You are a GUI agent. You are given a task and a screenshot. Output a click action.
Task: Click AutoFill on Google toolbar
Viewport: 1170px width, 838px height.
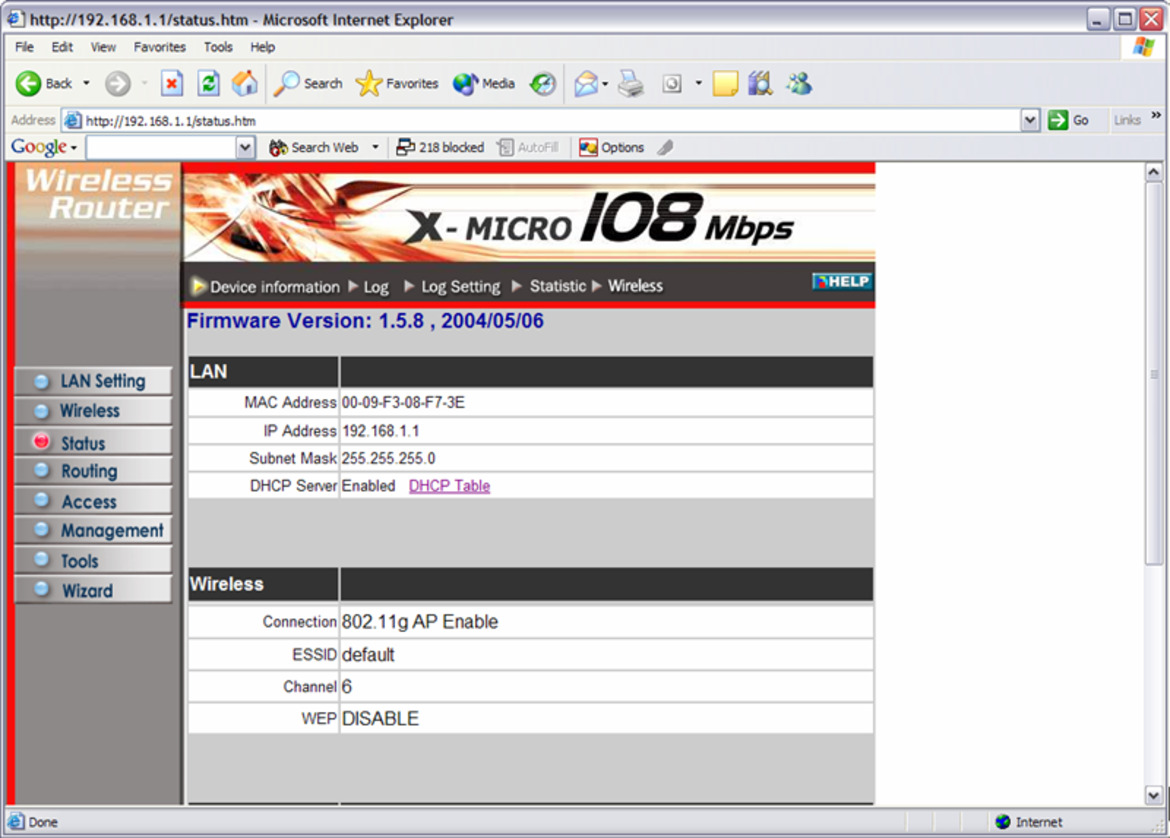528,148
